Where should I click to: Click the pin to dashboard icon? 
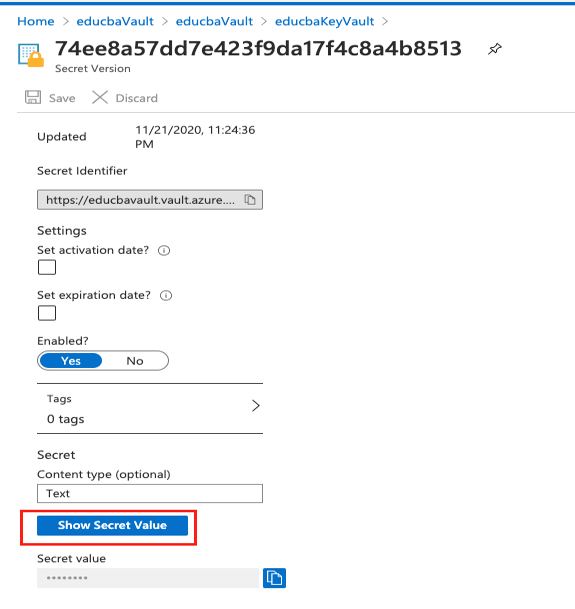click(x=495, y=49)
